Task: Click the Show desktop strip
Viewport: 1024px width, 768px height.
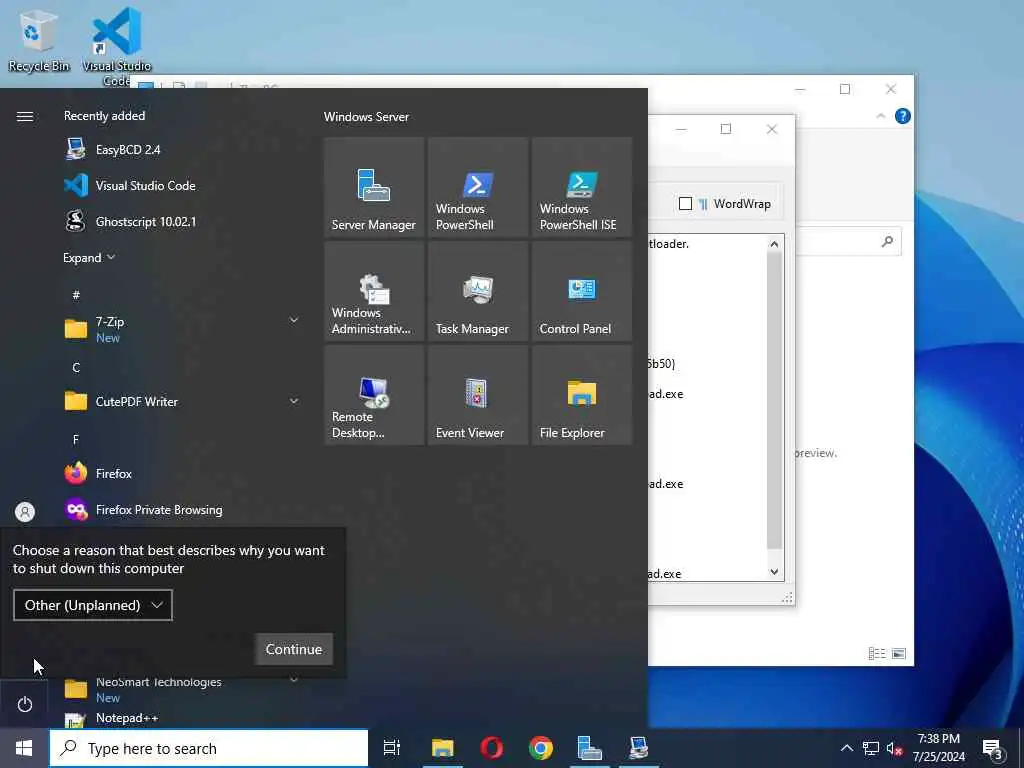Action: point(1021,748)
